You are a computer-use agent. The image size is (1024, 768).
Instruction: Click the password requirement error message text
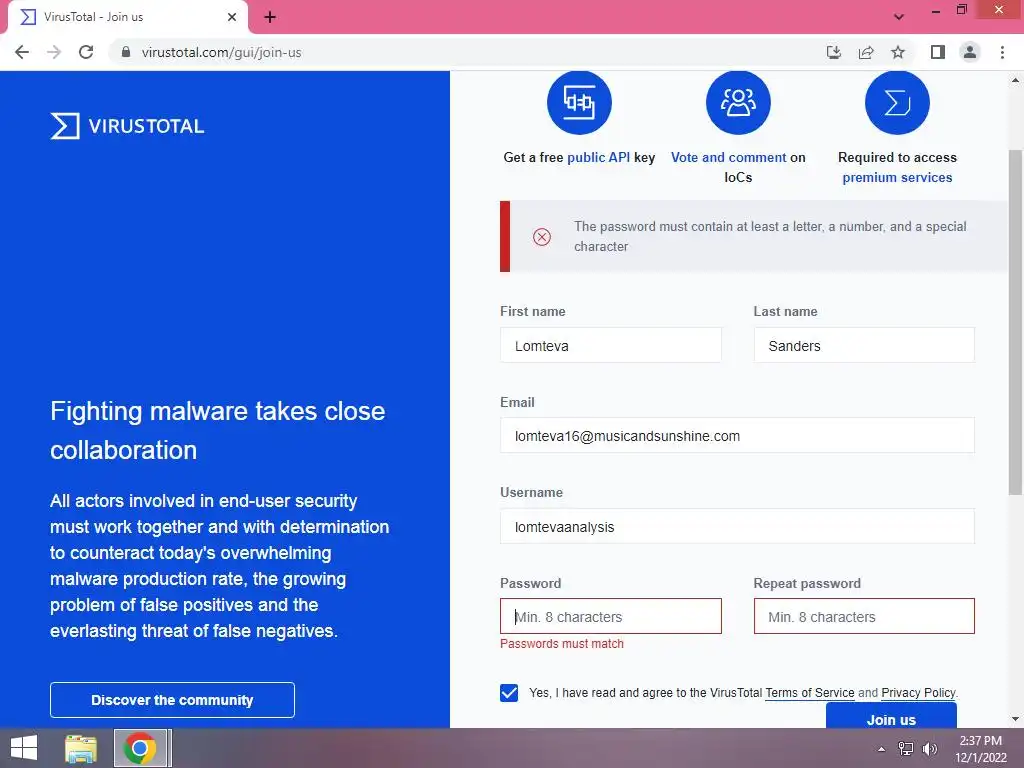click(770, 236)
